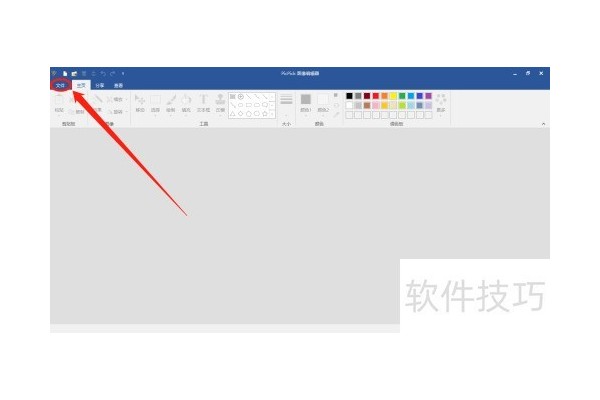Viewport: 600px width, 400px height.
Task: Choose the black palette swatch
Action: pyautogui.click(x=349, y=96)
